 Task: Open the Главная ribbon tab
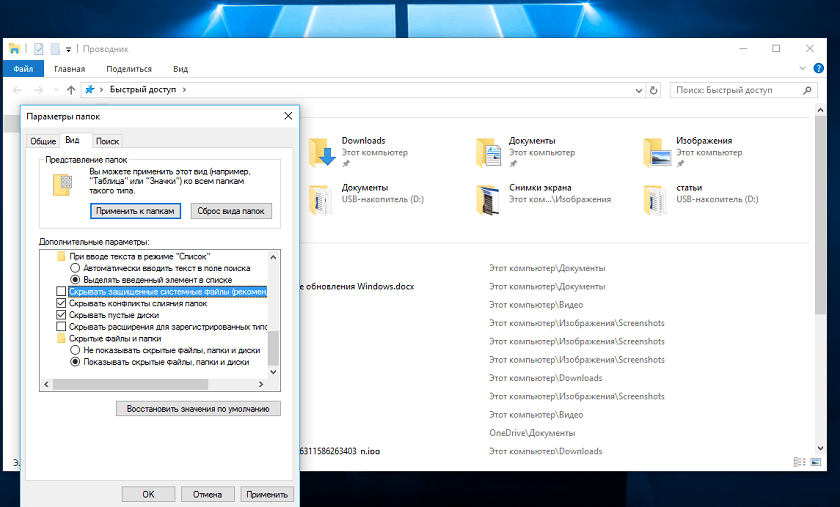point(69,69)
